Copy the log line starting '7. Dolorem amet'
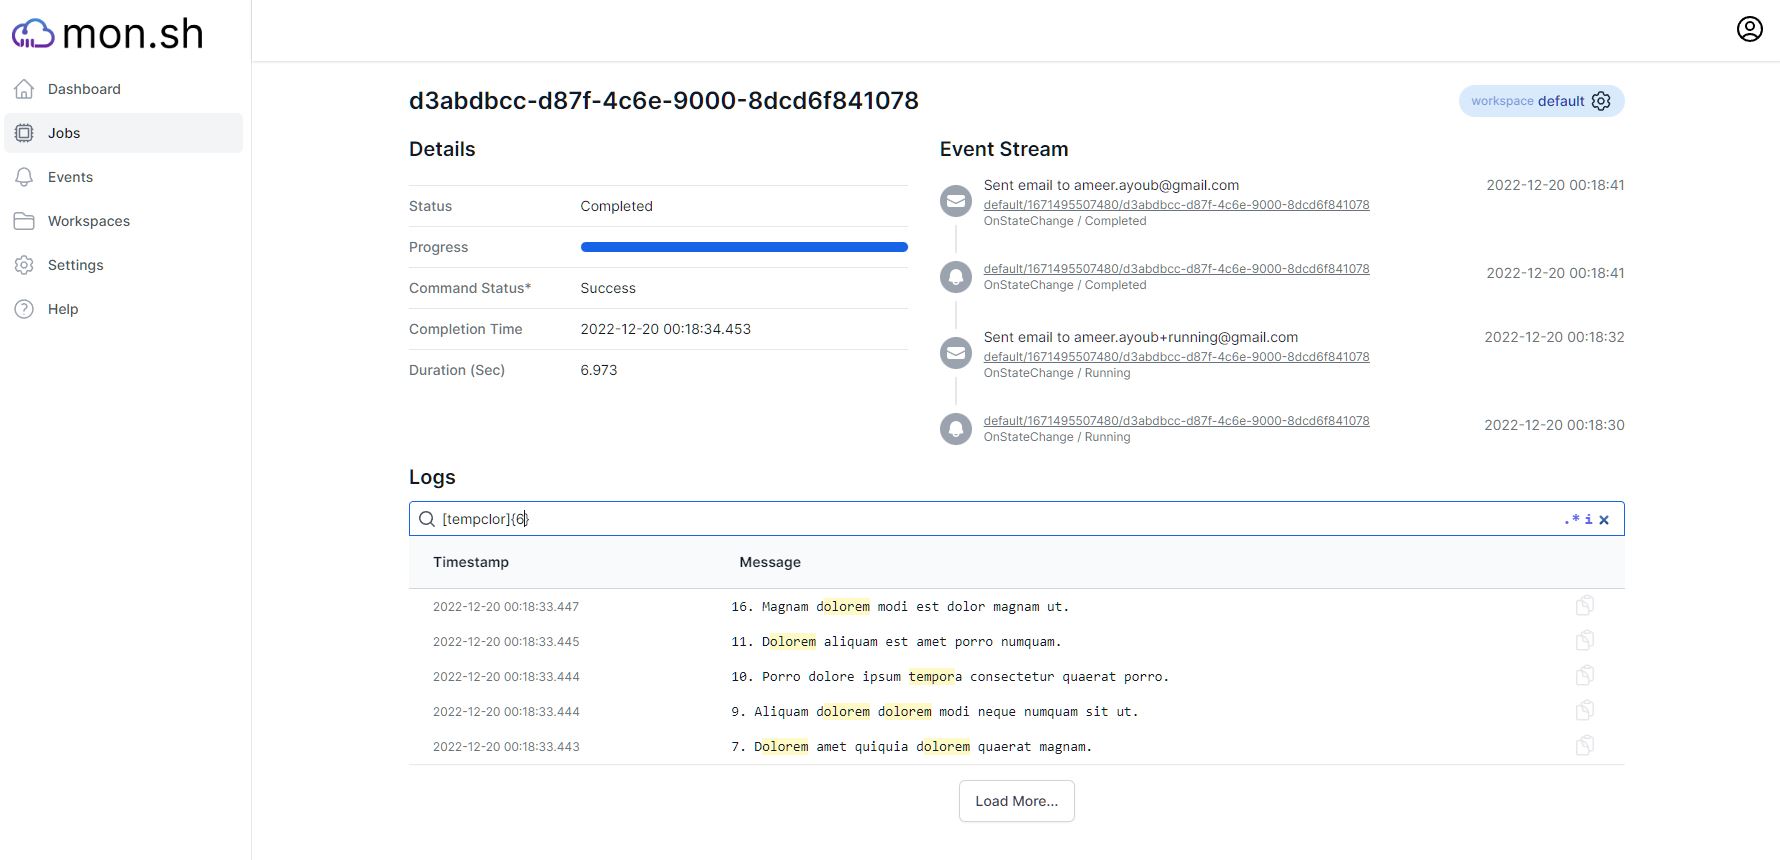Screen dimensions: 1780x860 click(1584, 746)
